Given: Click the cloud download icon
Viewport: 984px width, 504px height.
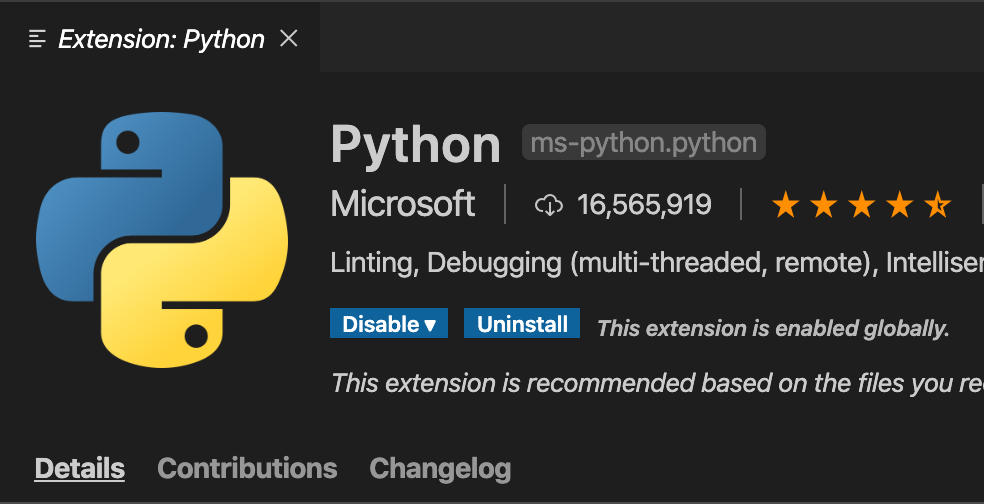Looking at the screenshot, I should 549,206.
